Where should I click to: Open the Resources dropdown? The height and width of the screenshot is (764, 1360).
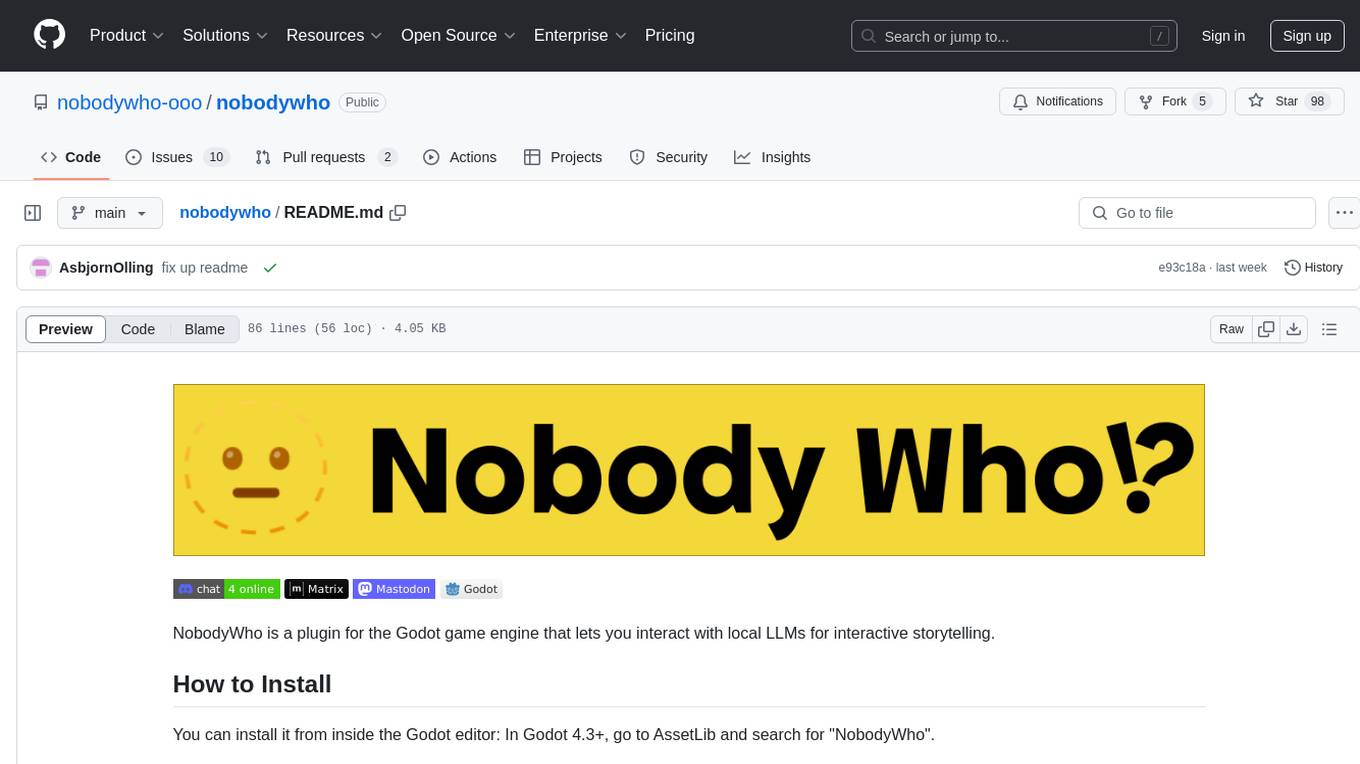334,35
